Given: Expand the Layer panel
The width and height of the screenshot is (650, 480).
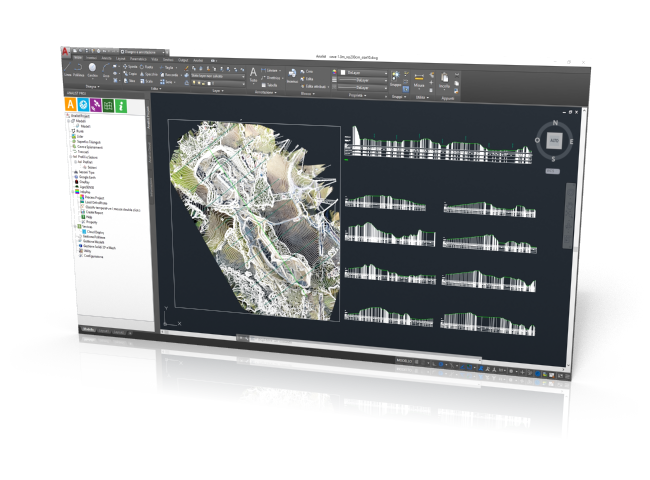Looking at the screenshot, I should pos(218,90).
